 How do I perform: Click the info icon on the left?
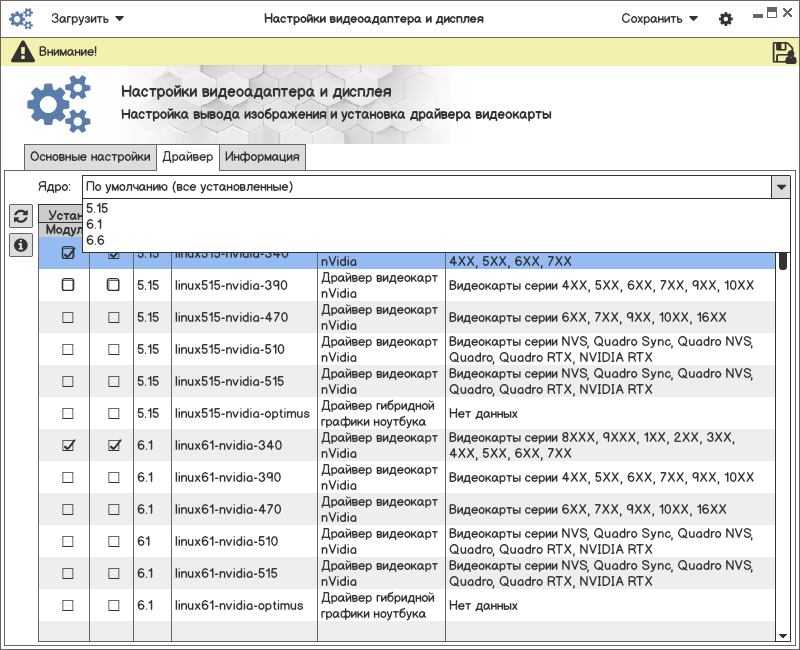[20, 245]
